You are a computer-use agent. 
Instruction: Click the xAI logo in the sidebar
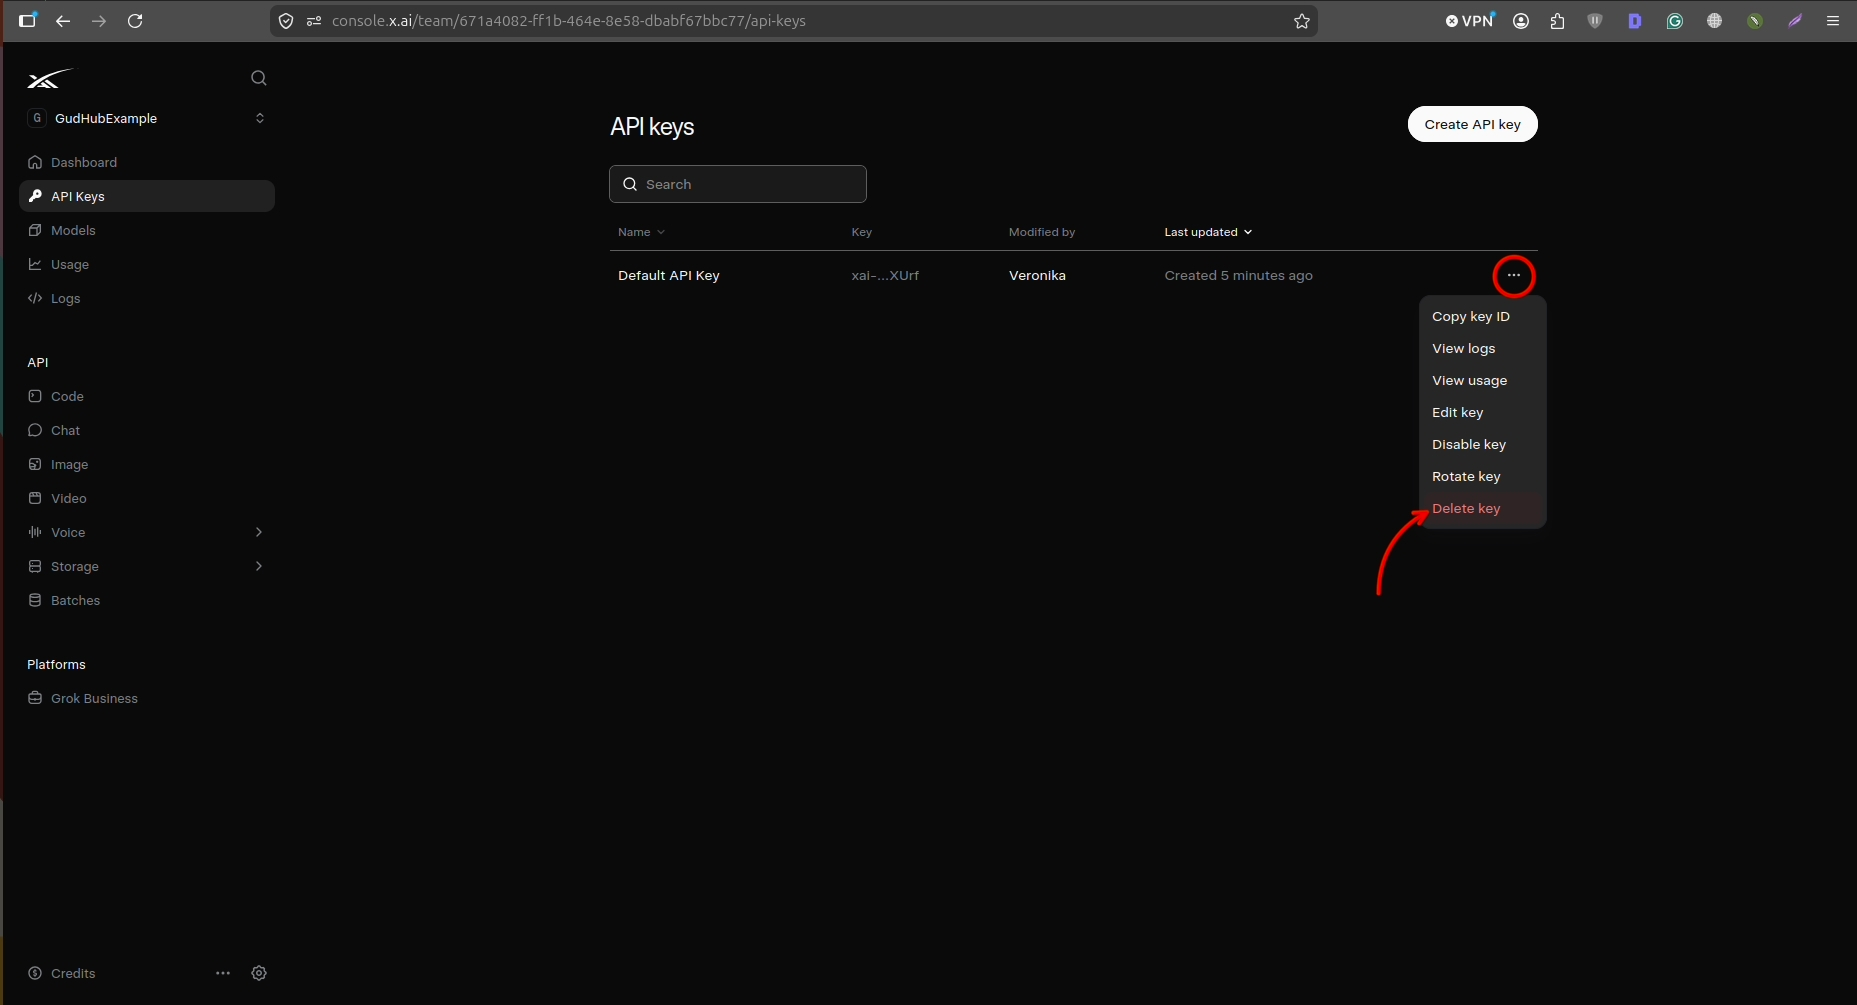tap(49, 79)
